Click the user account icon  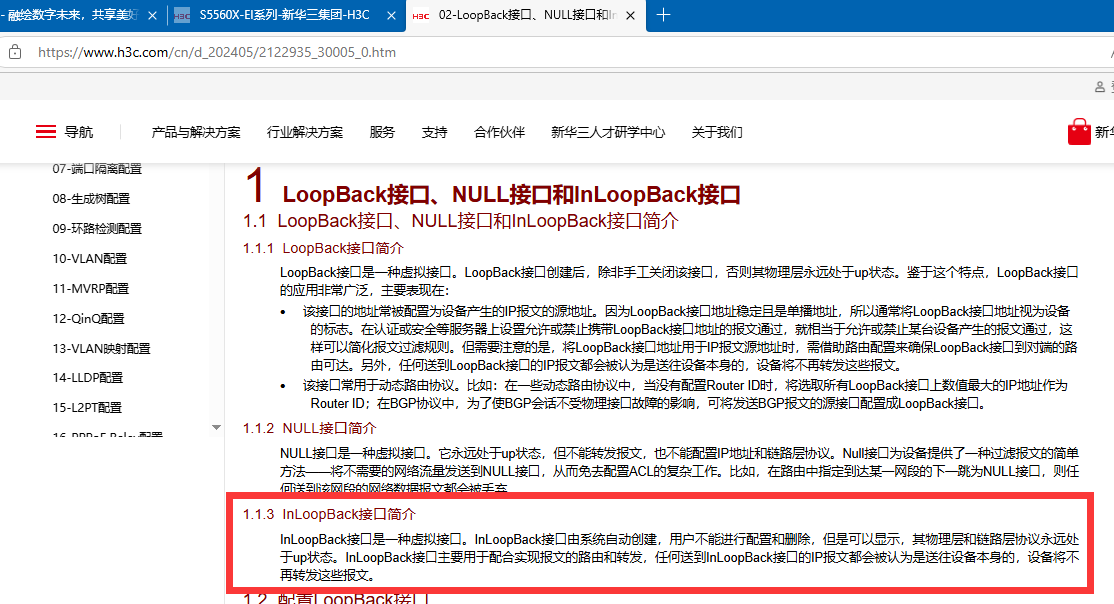(x=1100, y=87)
